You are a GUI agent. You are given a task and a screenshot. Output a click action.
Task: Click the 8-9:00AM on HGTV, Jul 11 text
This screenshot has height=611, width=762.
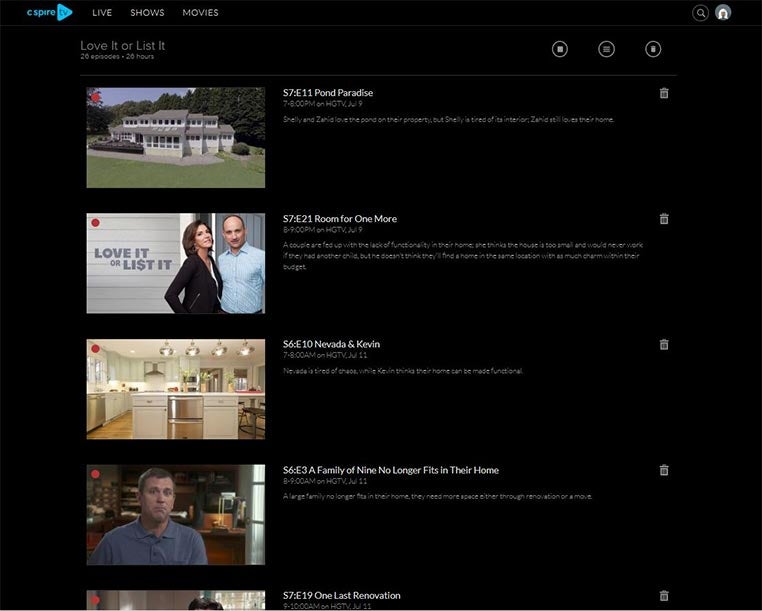click(x=325, y=481)
